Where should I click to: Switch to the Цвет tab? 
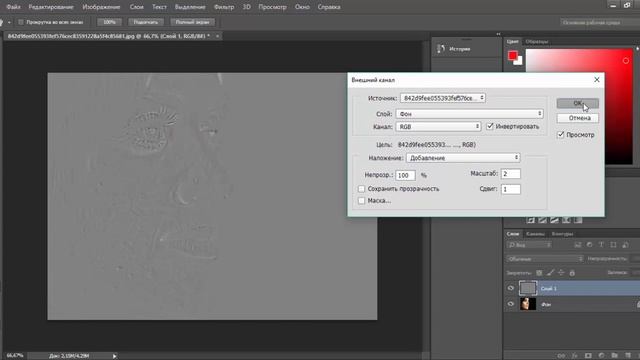pos(513,42)
